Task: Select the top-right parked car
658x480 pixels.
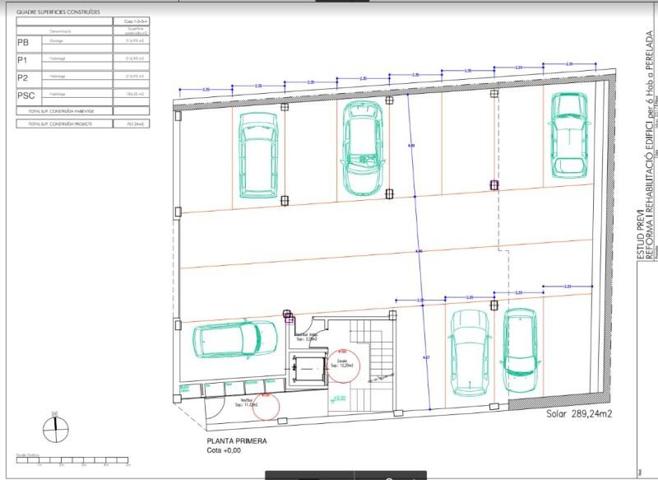Action: click(x=567, y=134)
